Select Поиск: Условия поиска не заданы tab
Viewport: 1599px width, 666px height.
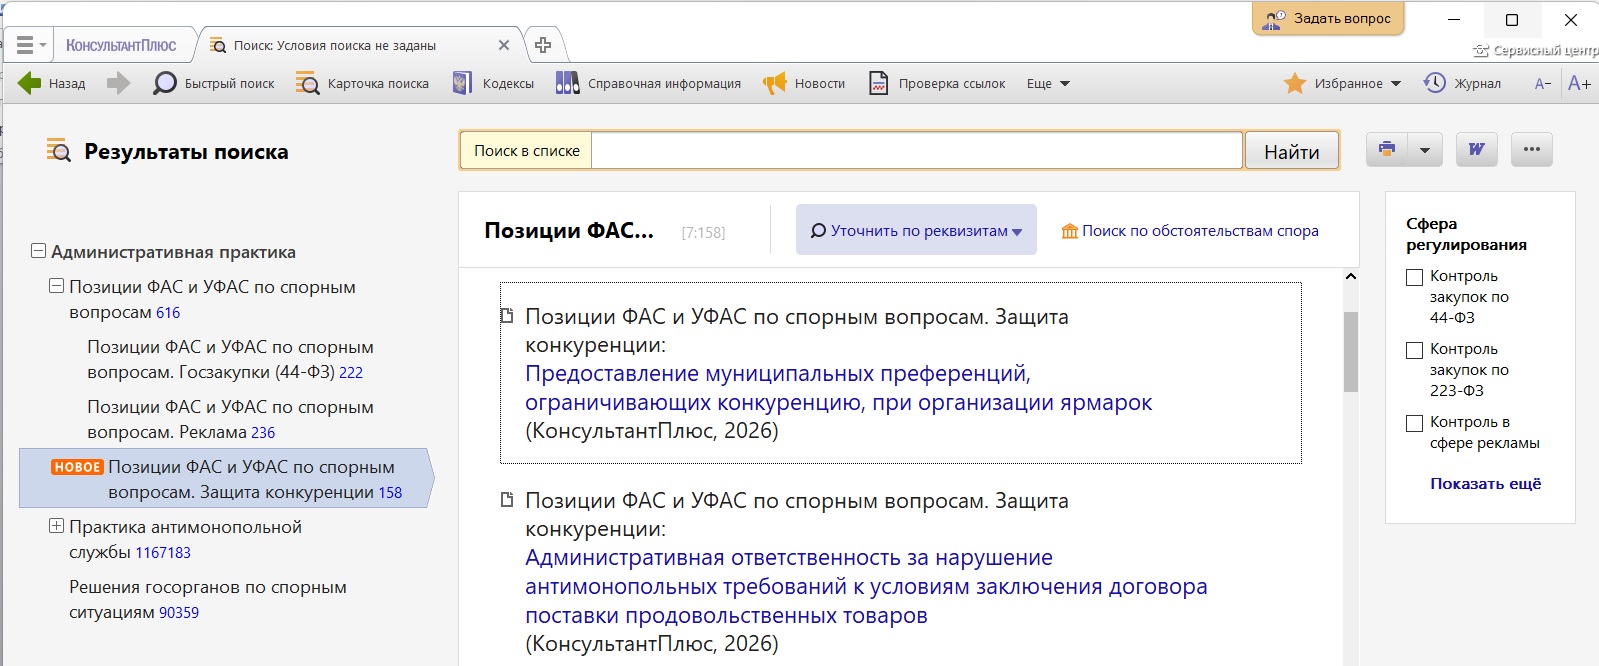tap(335, 45)
